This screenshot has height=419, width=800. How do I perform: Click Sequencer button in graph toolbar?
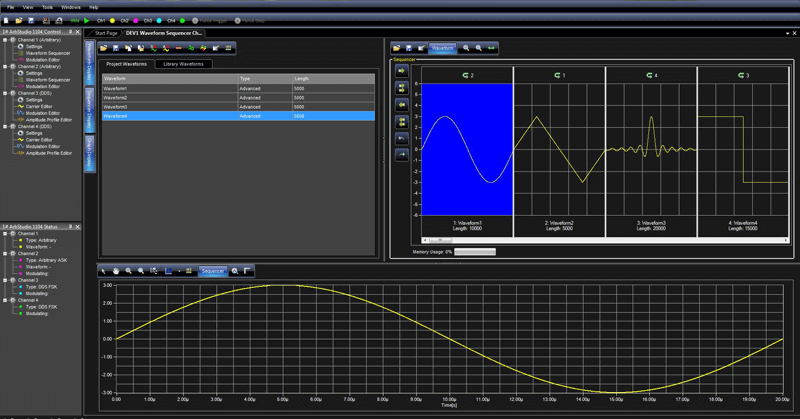coord(213,271)
